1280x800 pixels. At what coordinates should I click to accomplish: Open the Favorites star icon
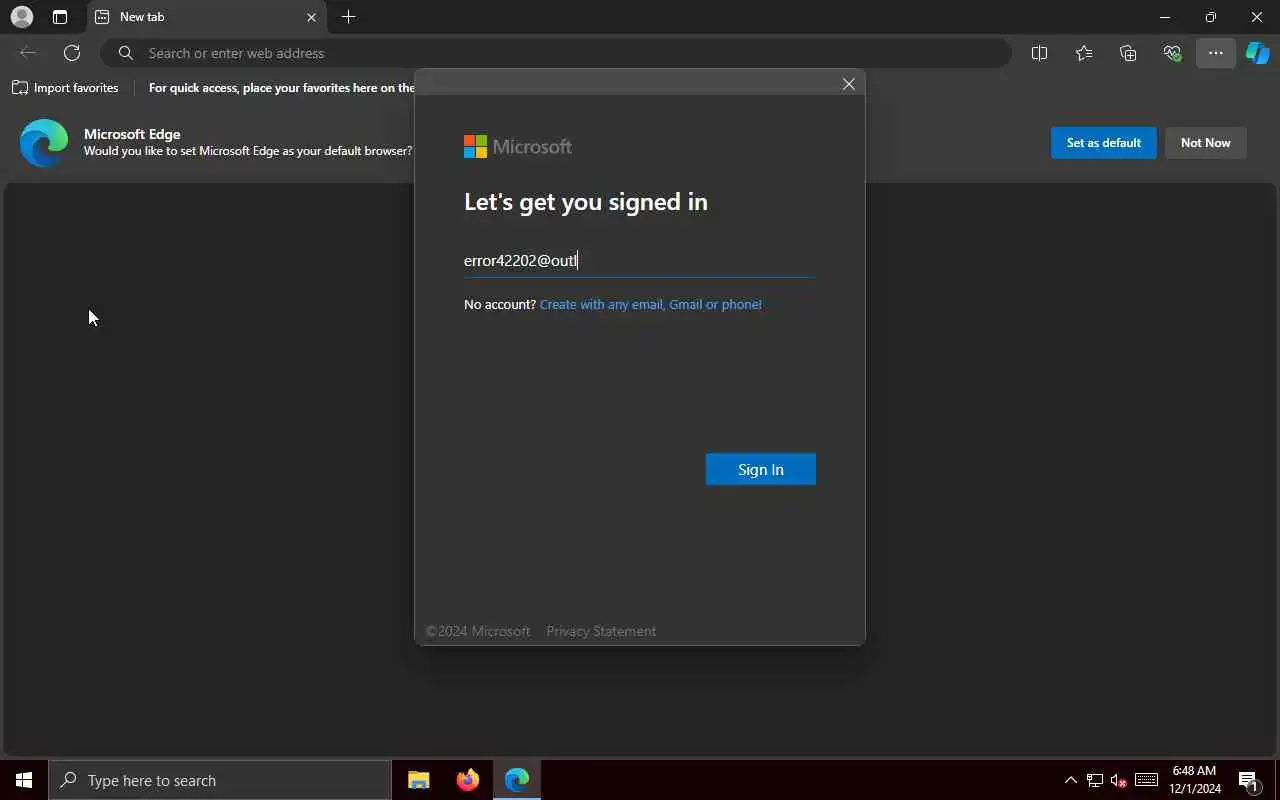(x=1084, y=53)
